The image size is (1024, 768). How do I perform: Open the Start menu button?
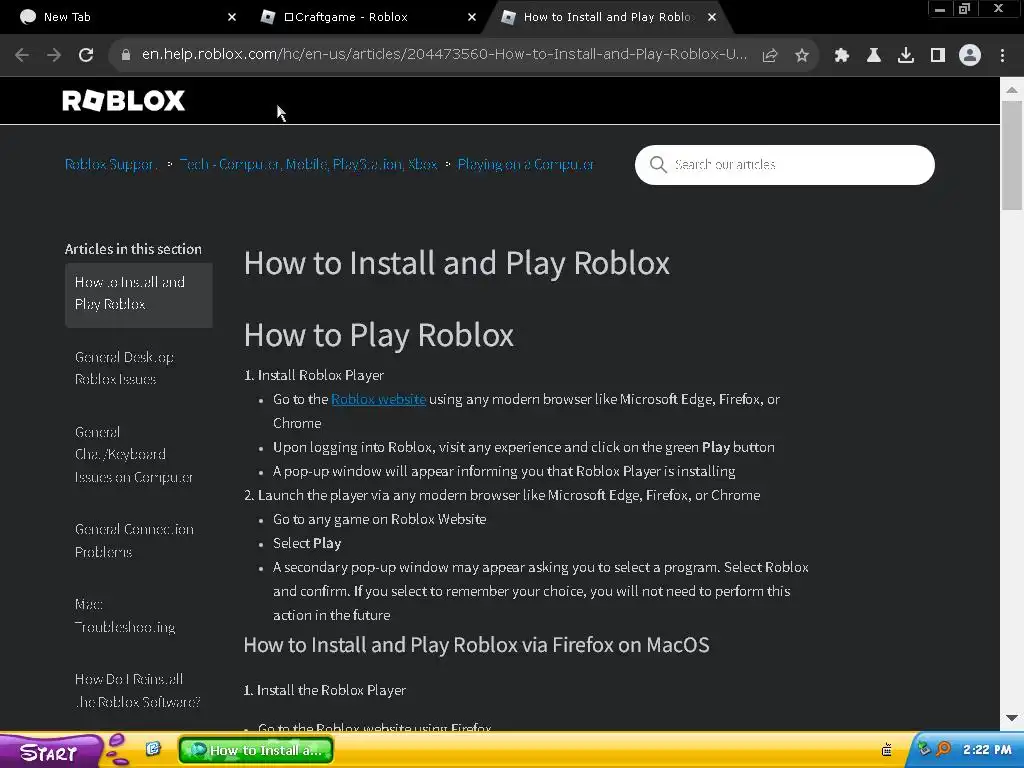50,752
